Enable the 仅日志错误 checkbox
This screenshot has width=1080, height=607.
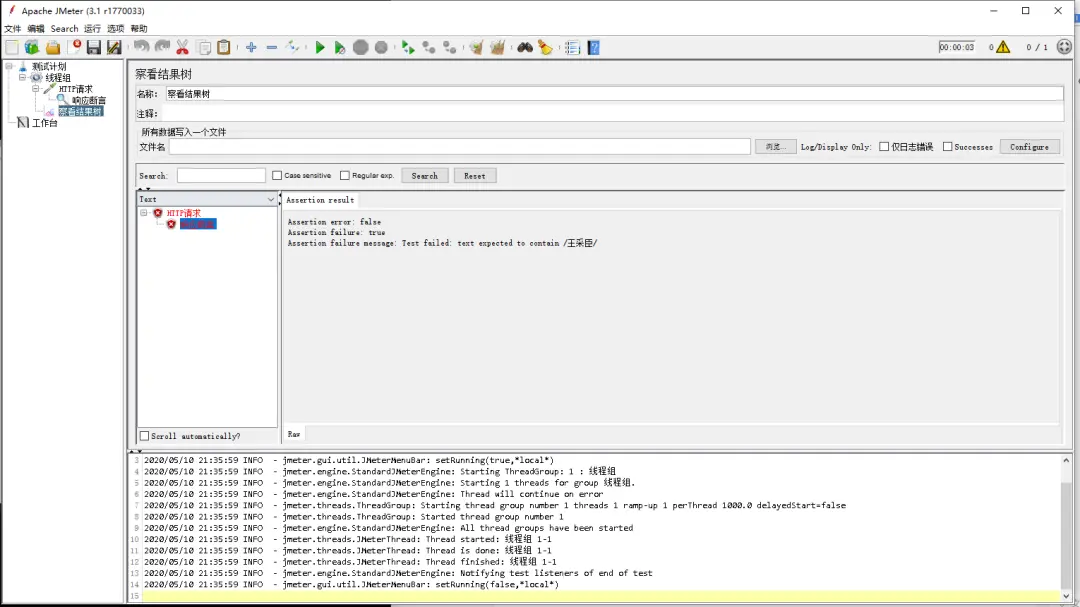coord(884,147)
